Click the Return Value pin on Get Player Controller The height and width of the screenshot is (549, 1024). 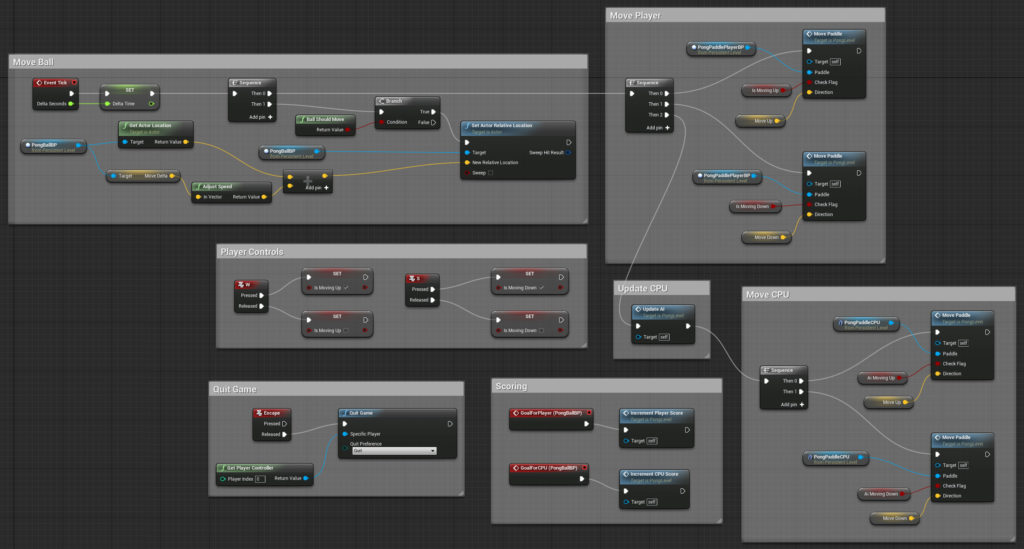pyautogui.click(x=306, y=478)
